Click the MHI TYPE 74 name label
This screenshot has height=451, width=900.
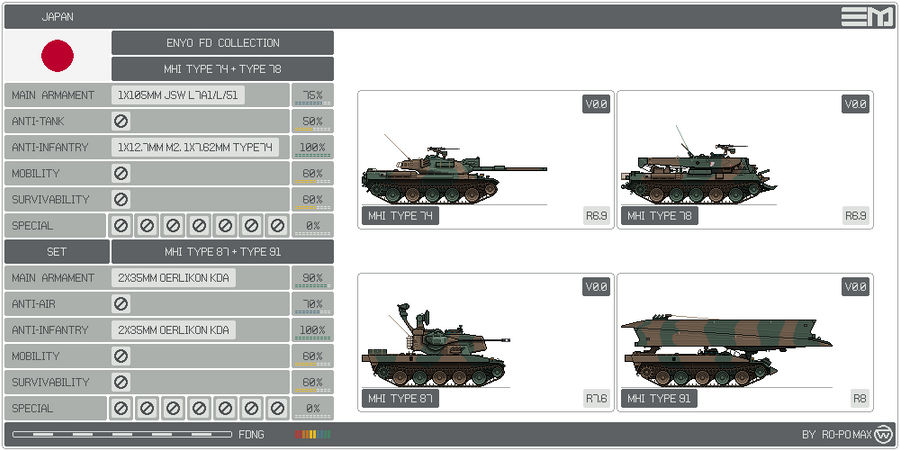pyautogui.click(x=400, y=216)
